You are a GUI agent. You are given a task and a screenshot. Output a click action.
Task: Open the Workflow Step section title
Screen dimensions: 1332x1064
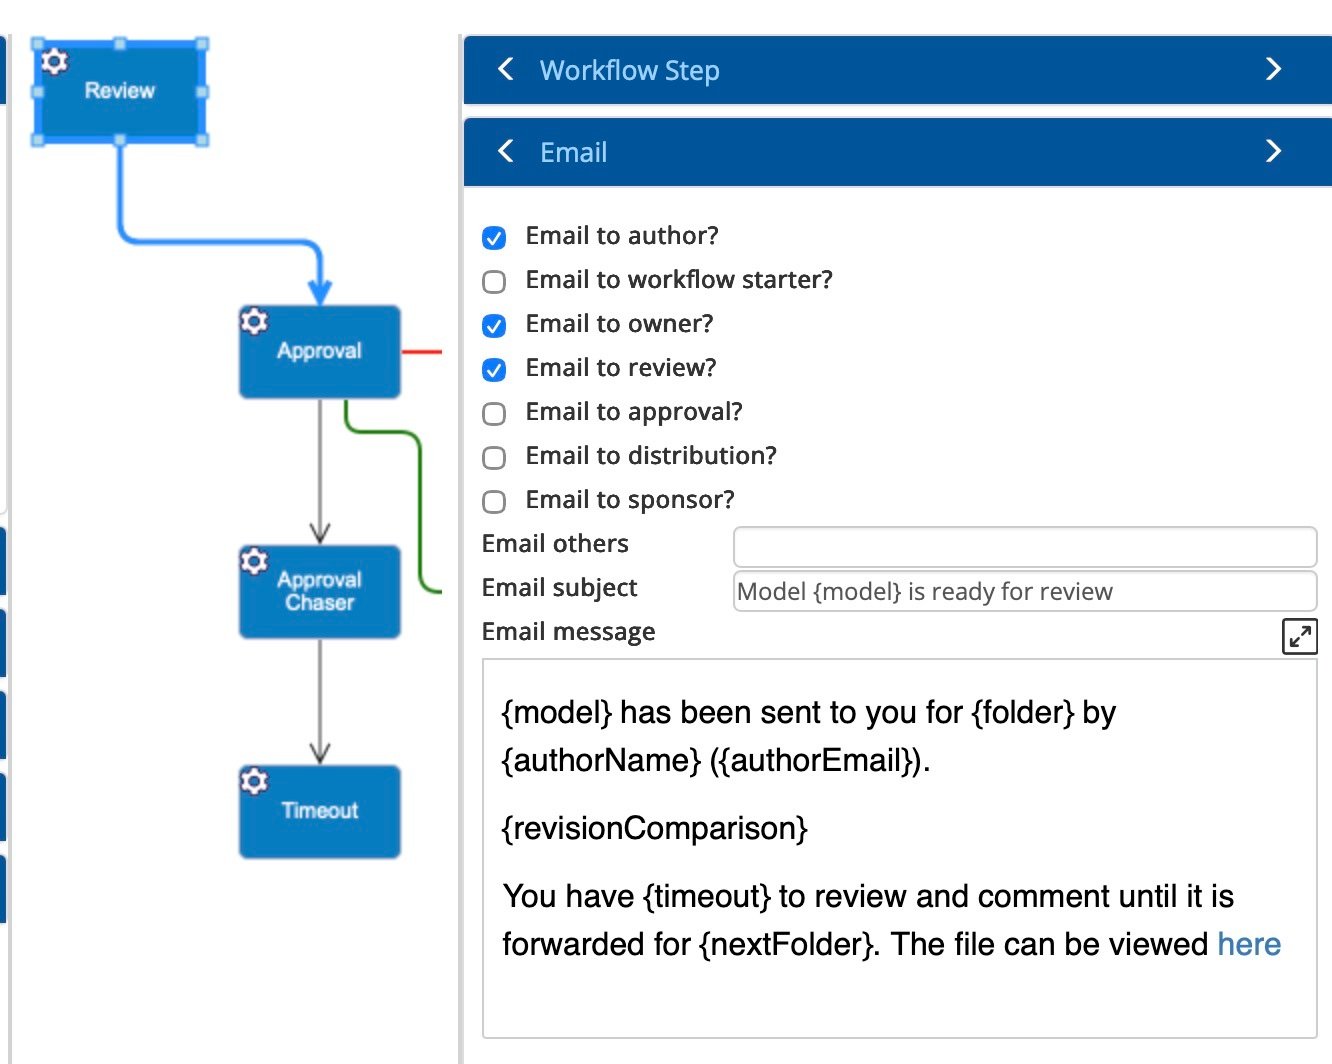click(629, 70)
